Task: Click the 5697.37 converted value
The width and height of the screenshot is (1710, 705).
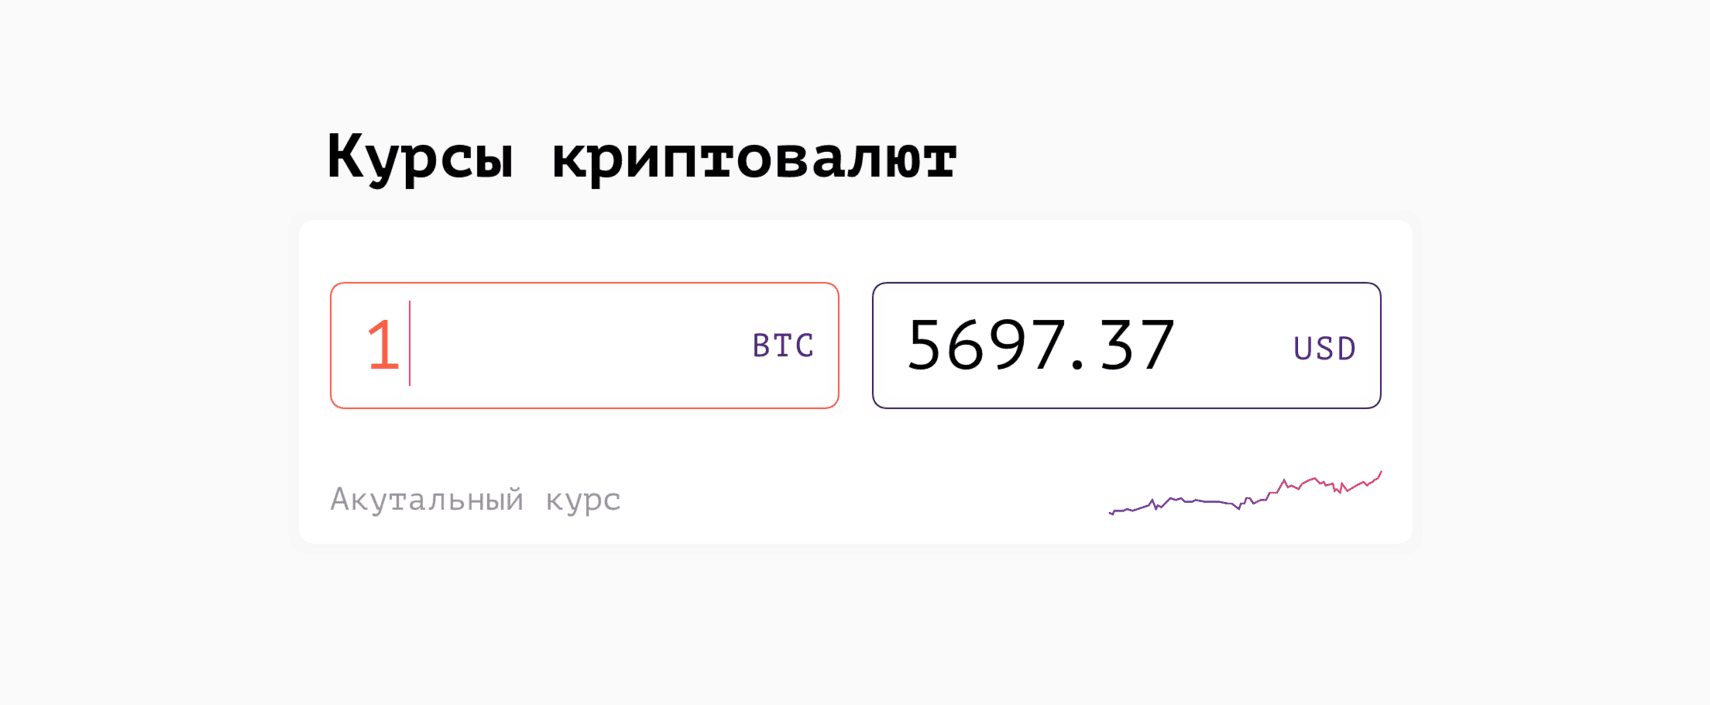Action: pos(1040,346)
